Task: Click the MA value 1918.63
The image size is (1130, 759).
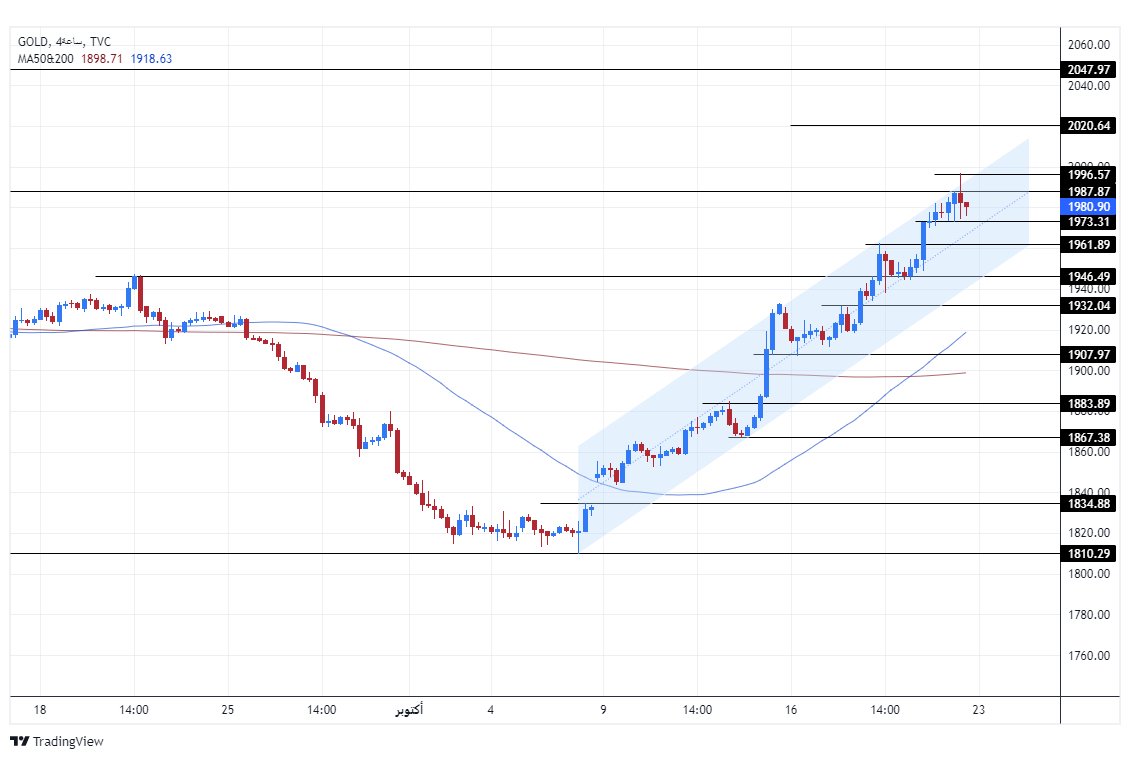Action: tap(151, 58)
